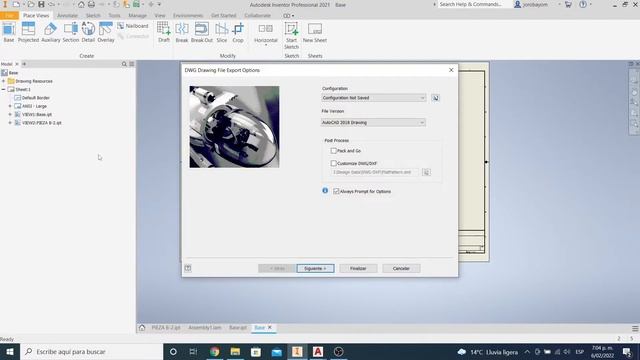Uncheck Always Prompt for Options
Image resolution: width=640 pixels, height=360 pixels.
coord(336,191)
